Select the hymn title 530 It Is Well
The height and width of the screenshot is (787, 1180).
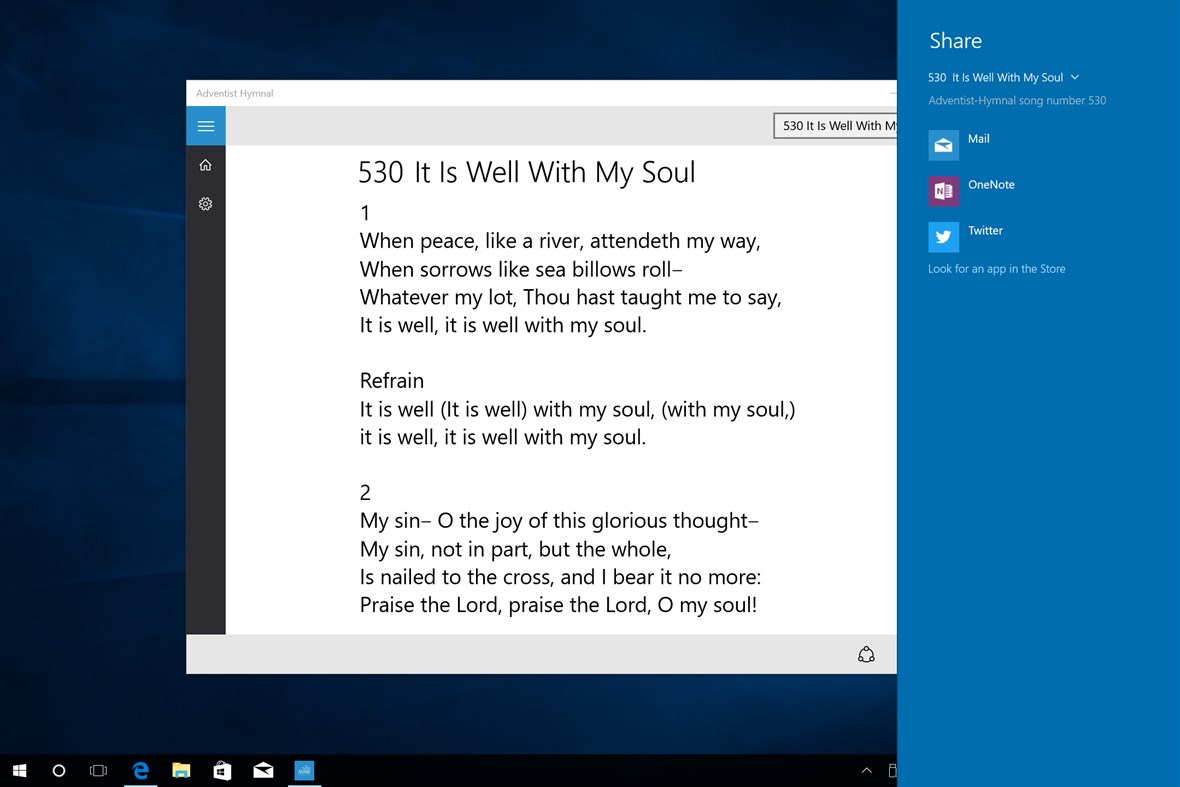point(995,77)
